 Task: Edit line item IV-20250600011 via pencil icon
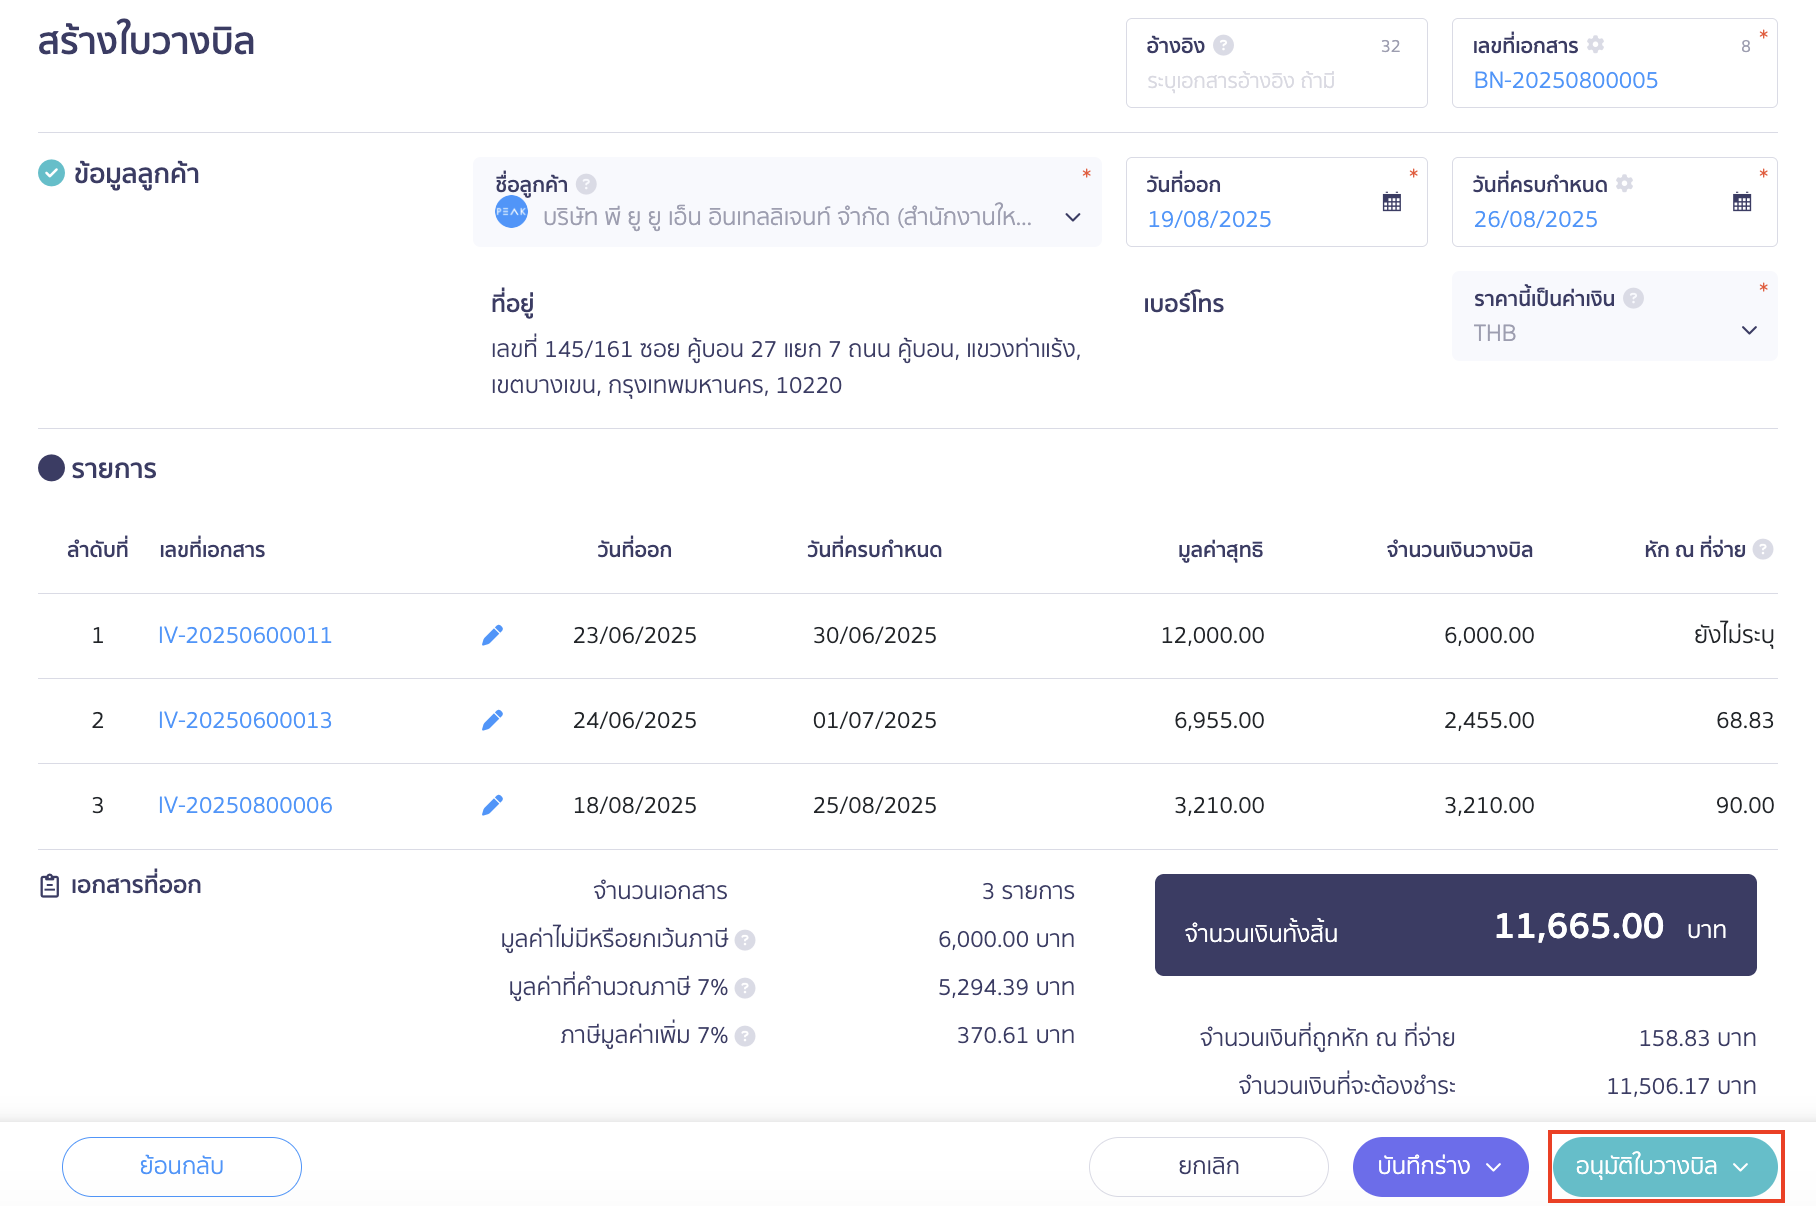coord(492,634)
